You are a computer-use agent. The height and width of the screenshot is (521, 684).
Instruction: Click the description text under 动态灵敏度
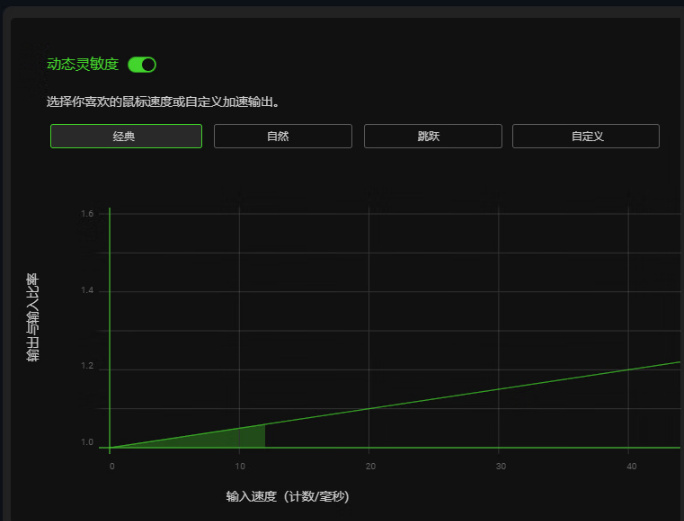(163, 102)
